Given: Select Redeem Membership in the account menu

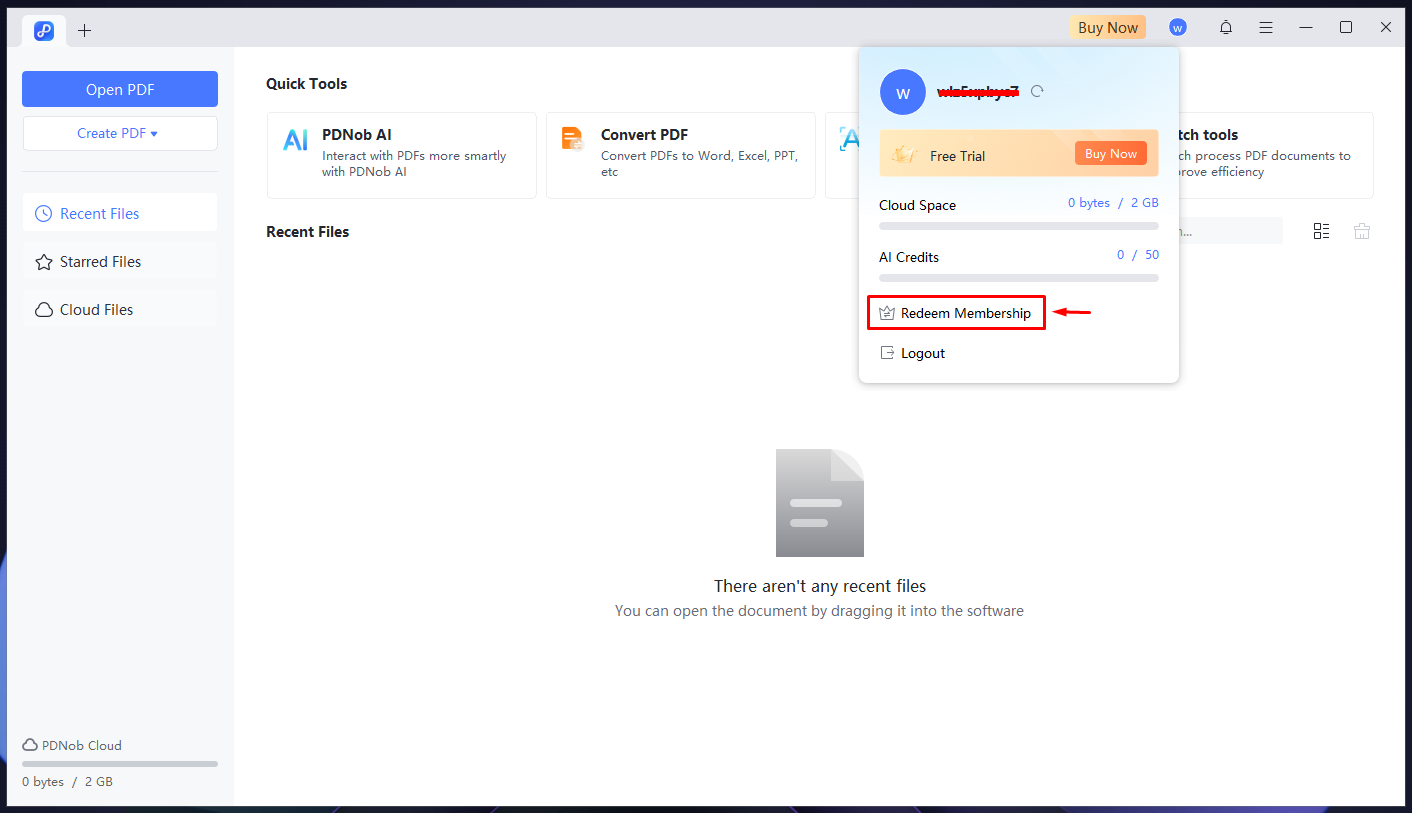Looking at the screenshot, I should click(x=956, y=313).
